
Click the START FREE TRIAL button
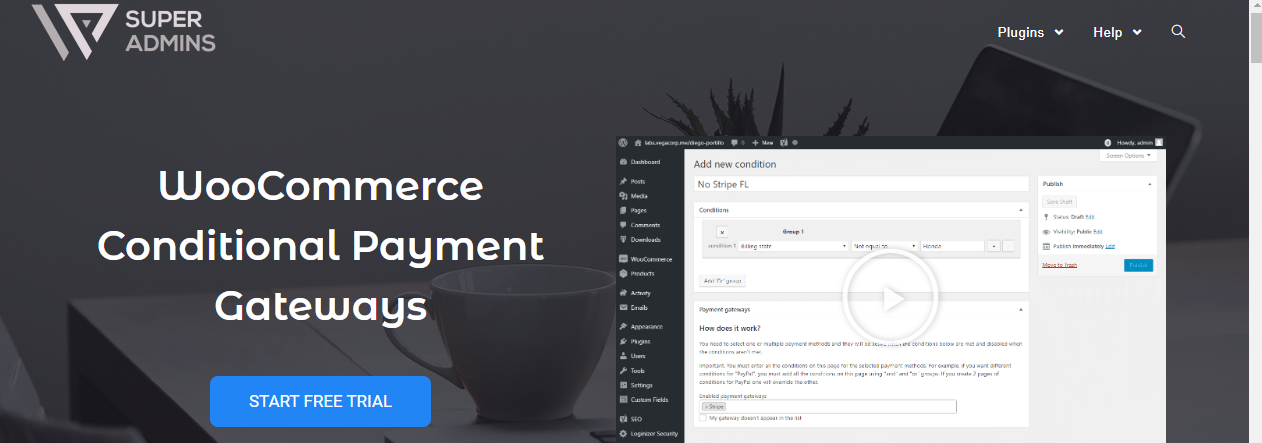[x=320, y=402]
